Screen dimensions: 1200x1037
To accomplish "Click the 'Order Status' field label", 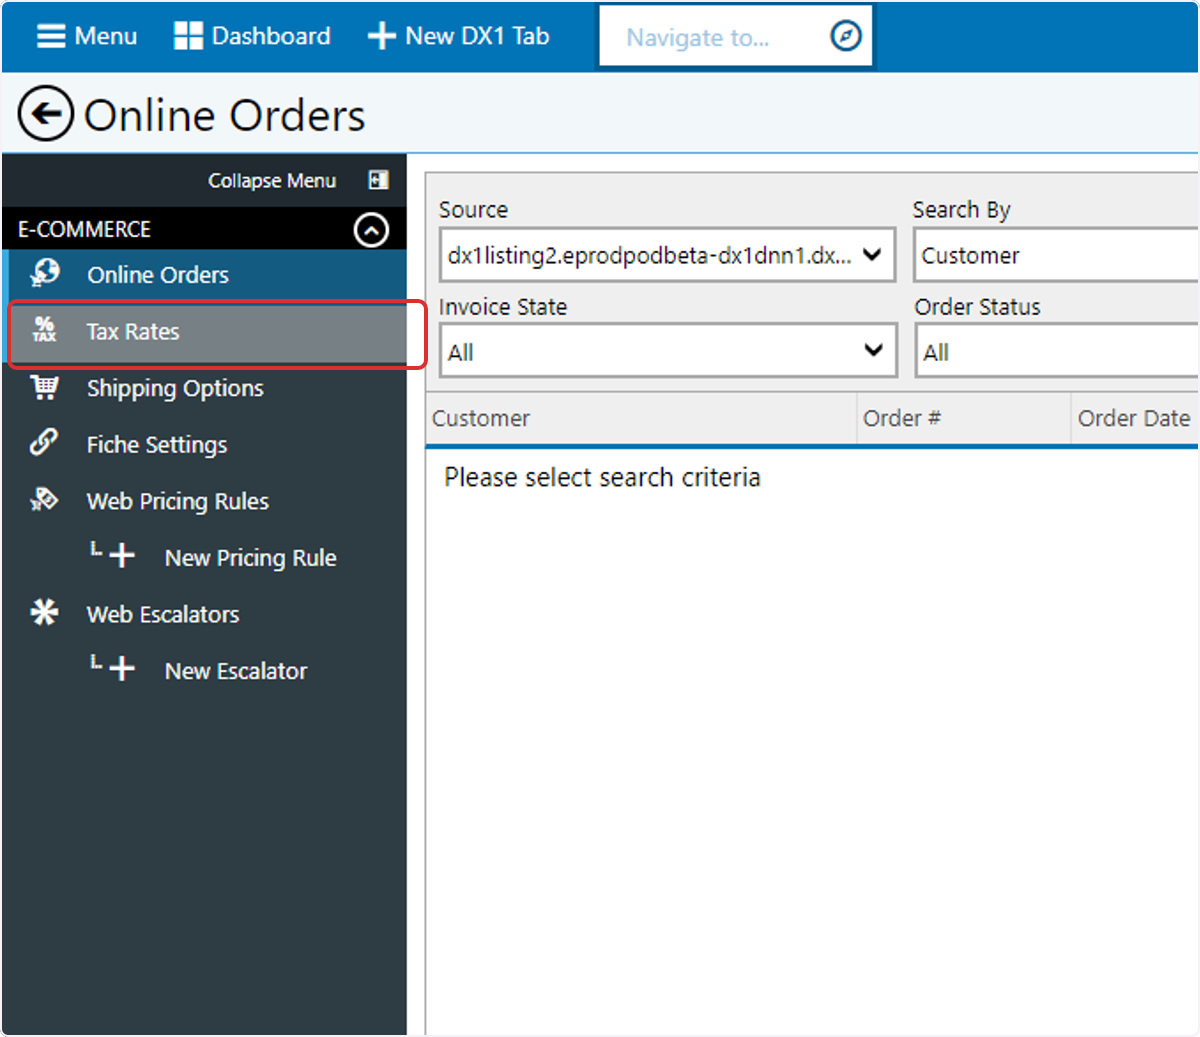I will click(978, 307).
